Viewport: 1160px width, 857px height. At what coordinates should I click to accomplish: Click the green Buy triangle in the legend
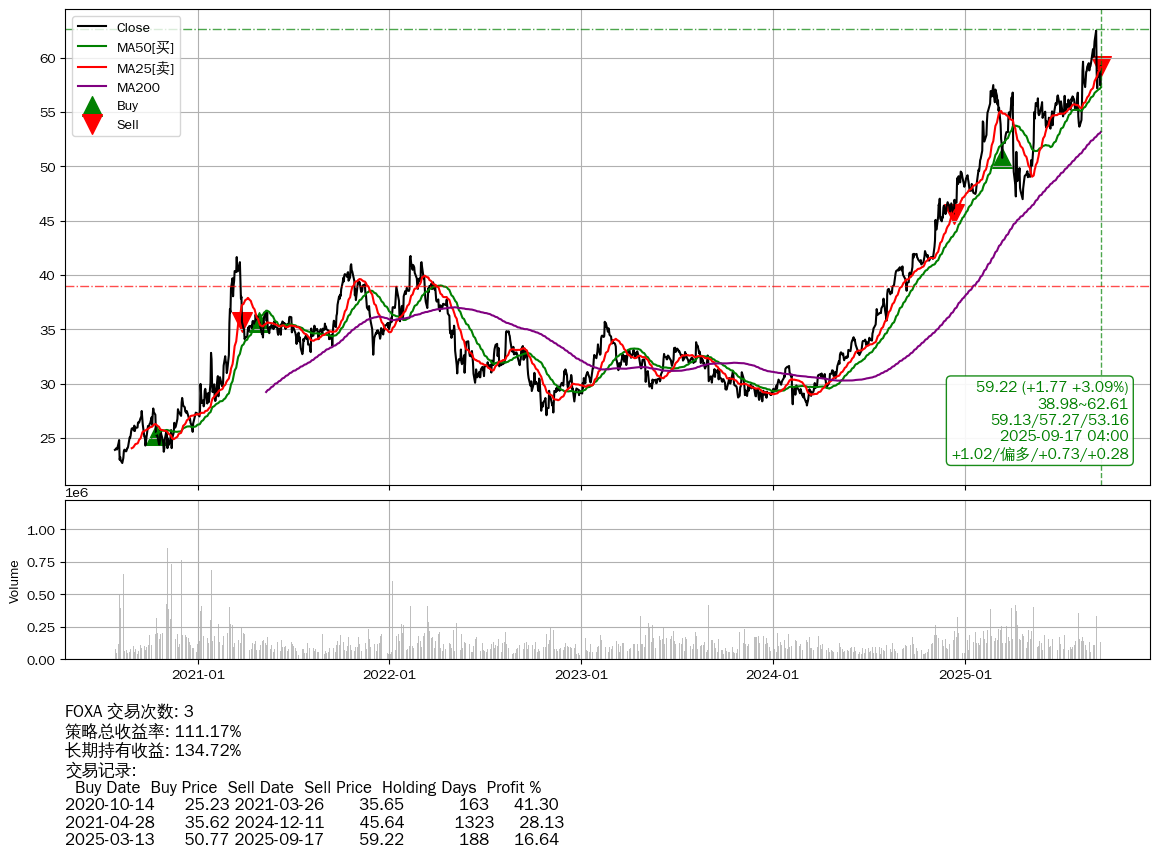[x=92, y=106]
